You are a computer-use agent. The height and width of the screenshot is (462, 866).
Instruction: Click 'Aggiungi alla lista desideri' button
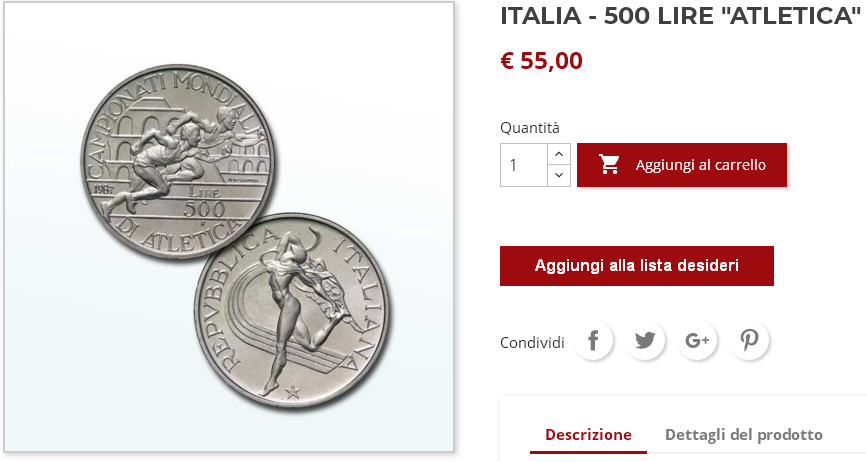pyautogui.click(x=637, y=265)
